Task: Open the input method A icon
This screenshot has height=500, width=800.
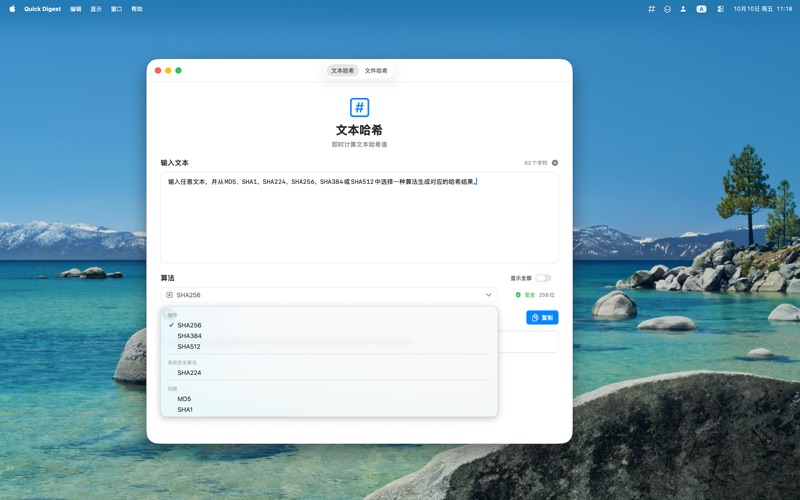Action: point(701,9)
